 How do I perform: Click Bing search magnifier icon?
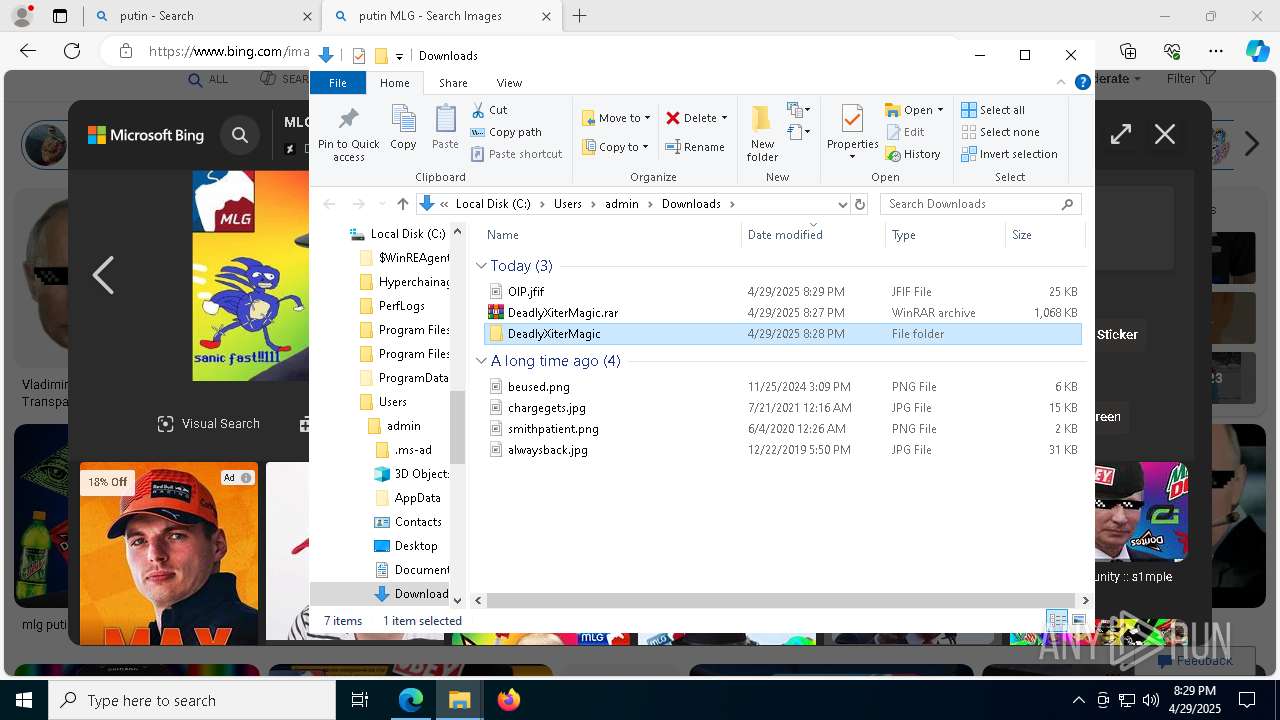tap(240, 135)
